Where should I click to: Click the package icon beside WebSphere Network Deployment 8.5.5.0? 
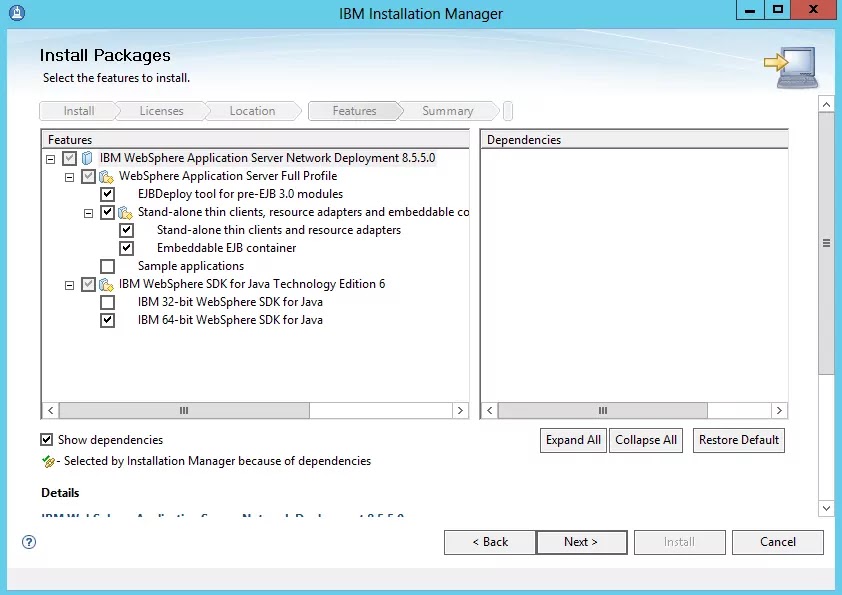(x=87, y=158)
